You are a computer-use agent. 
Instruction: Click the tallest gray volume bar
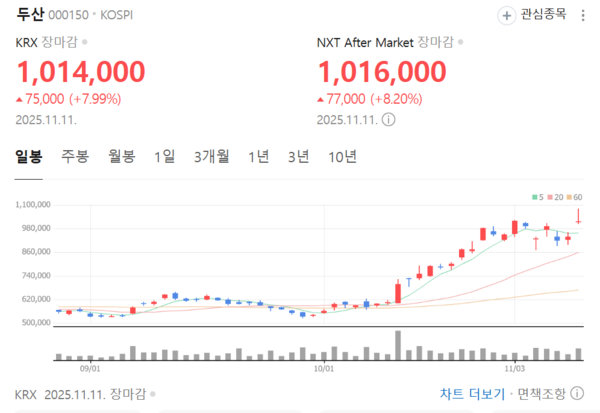pyautogui.click(x=397, y=345)
